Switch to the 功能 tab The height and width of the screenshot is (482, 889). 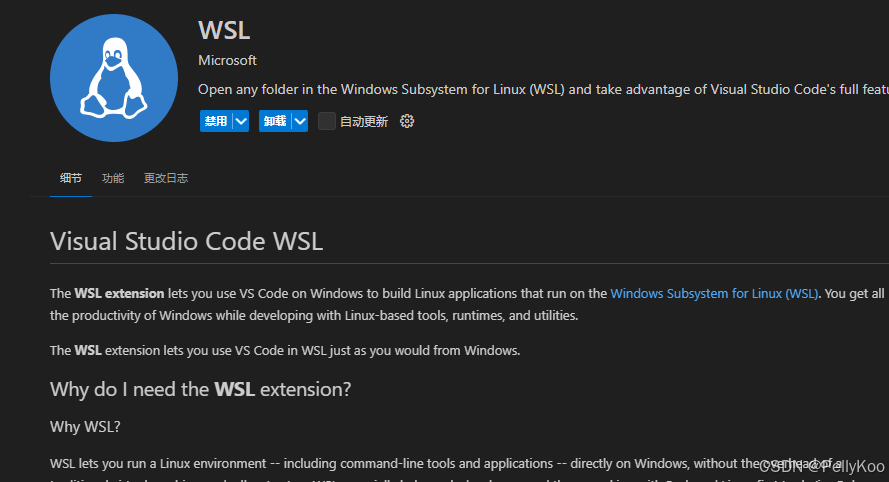pyautogui.click(x=113, y=178)
